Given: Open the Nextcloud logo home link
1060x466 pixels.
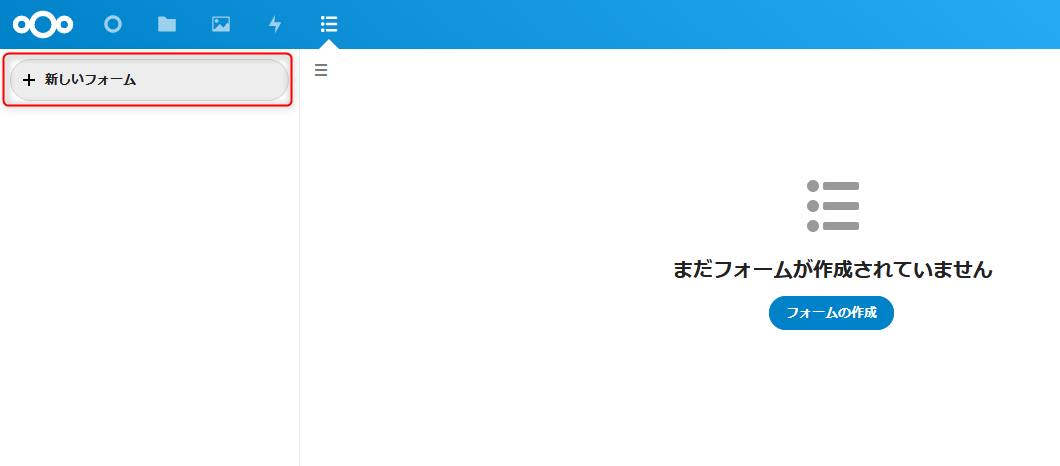Looking at the screenshot, I should pos(43,24).
